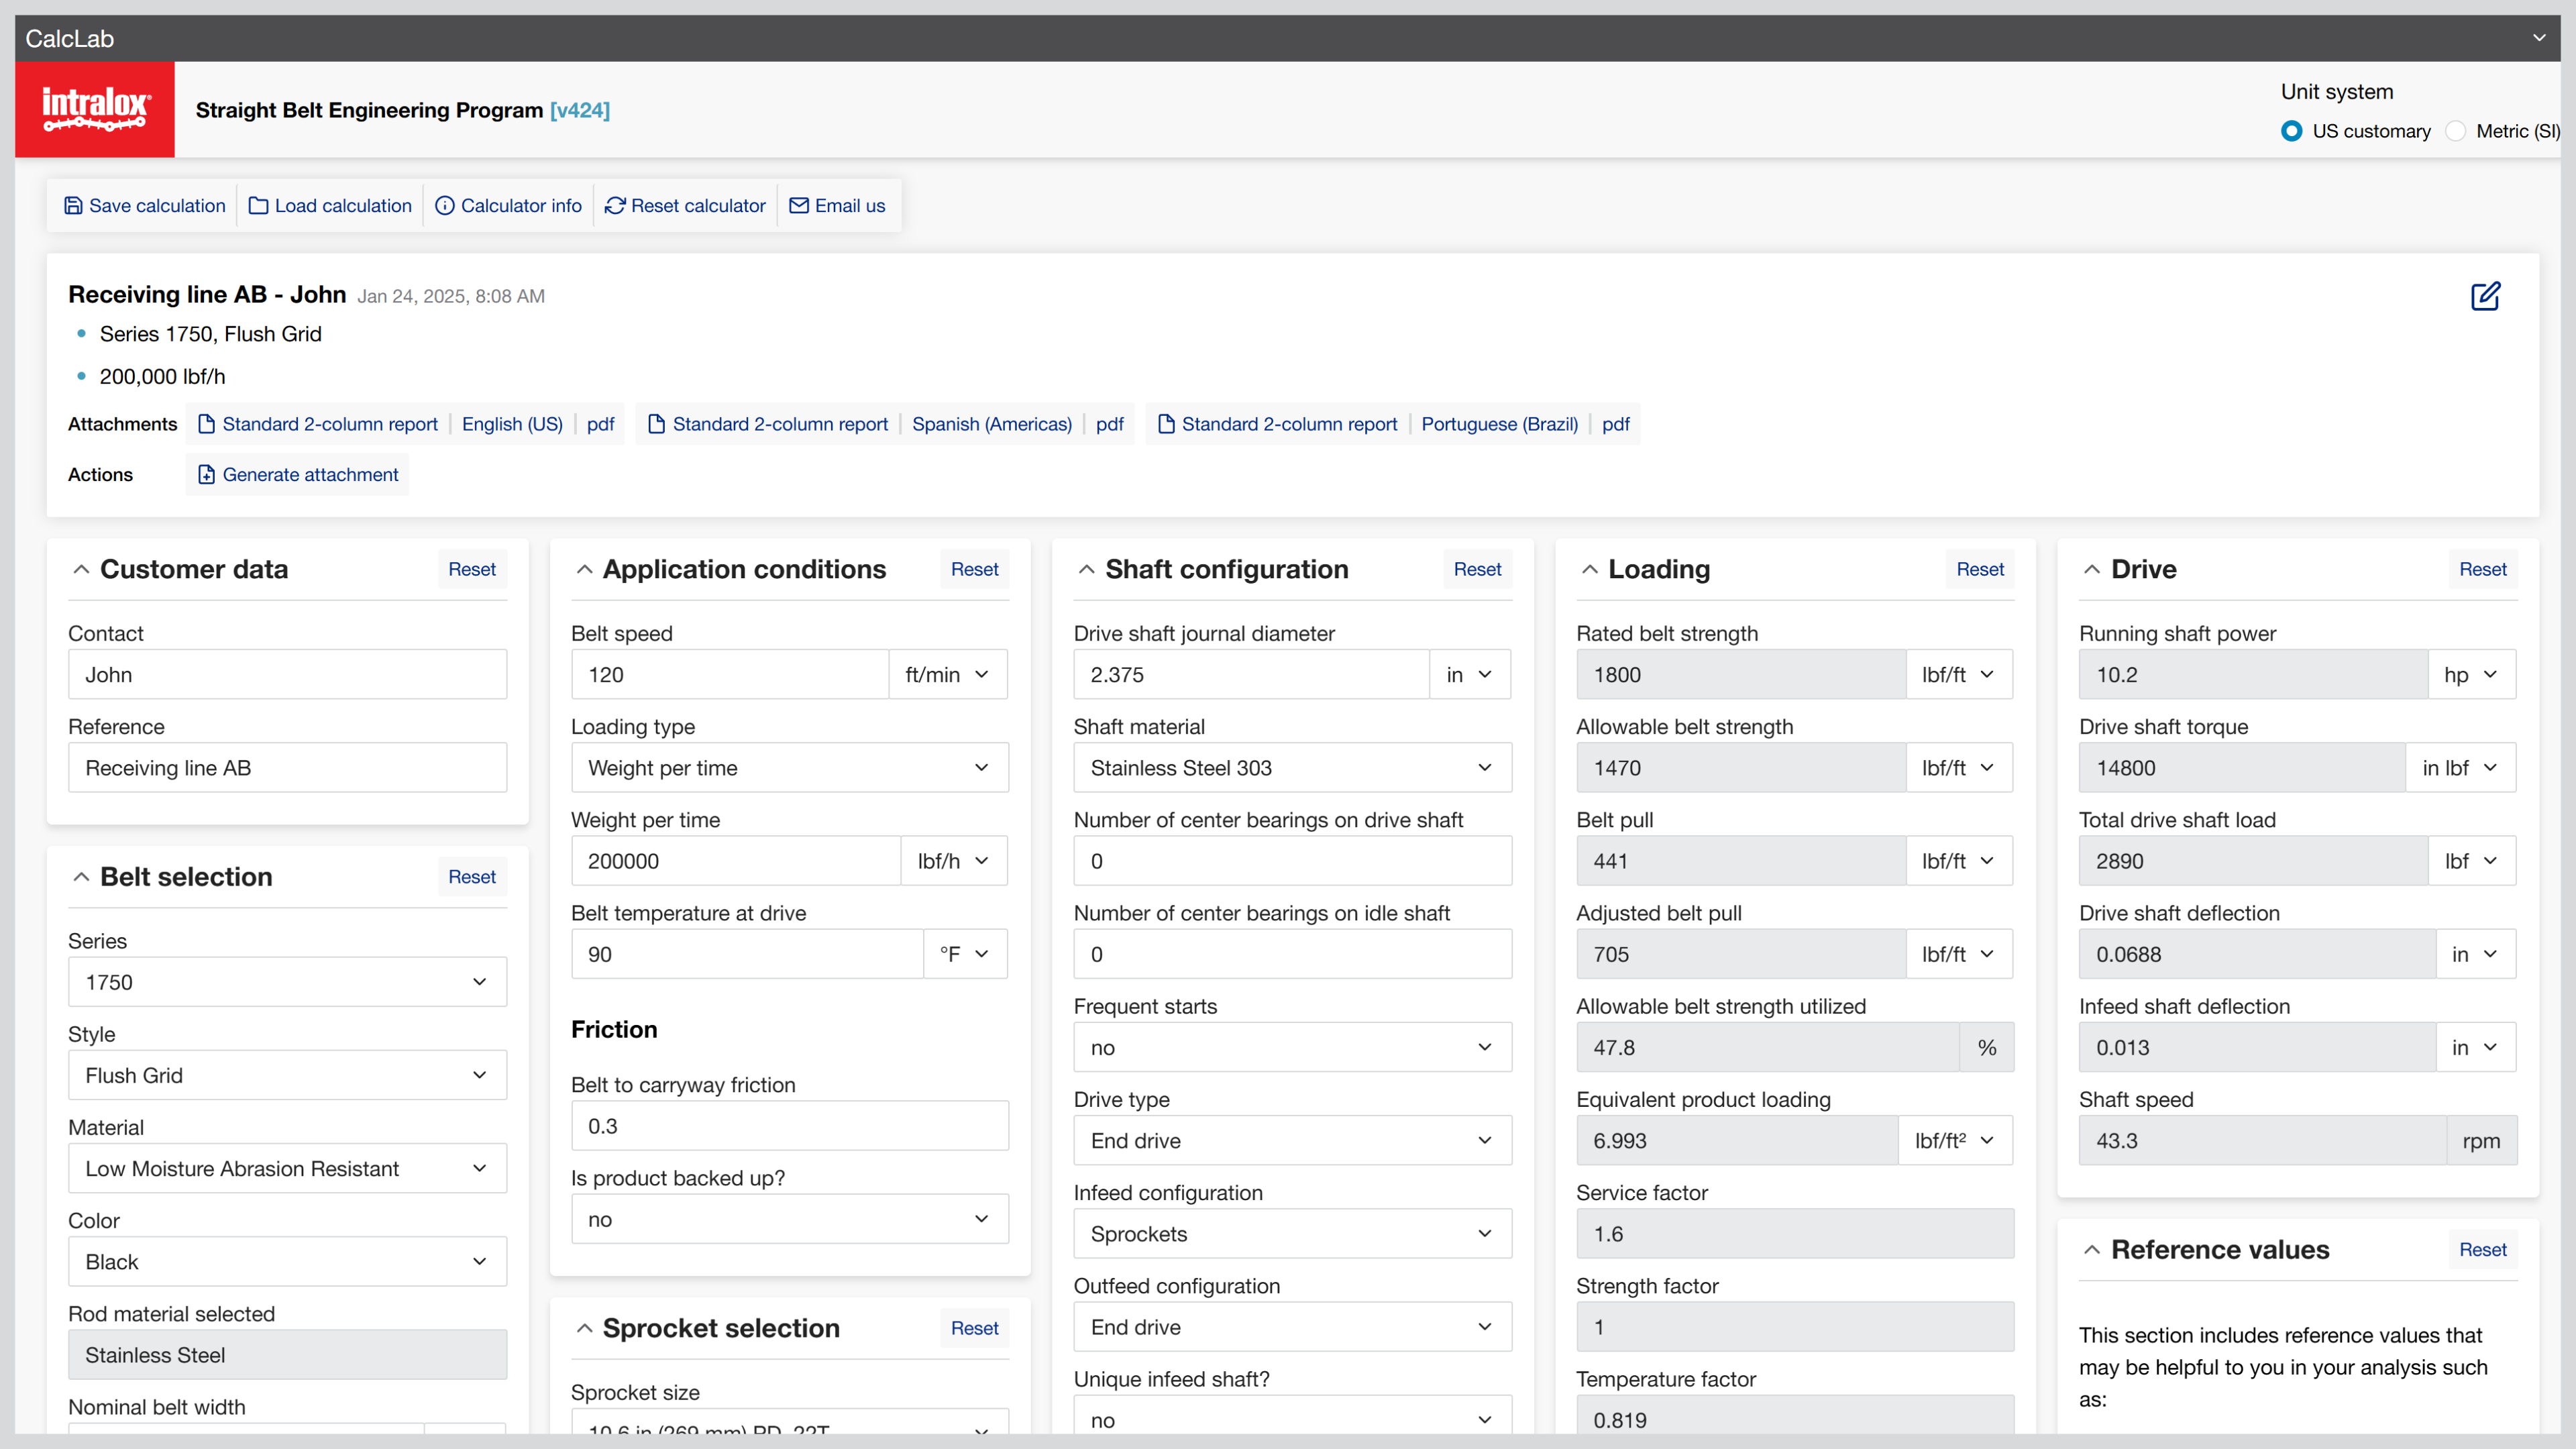Open the Shaft material dropdown

click(1291, 768)
